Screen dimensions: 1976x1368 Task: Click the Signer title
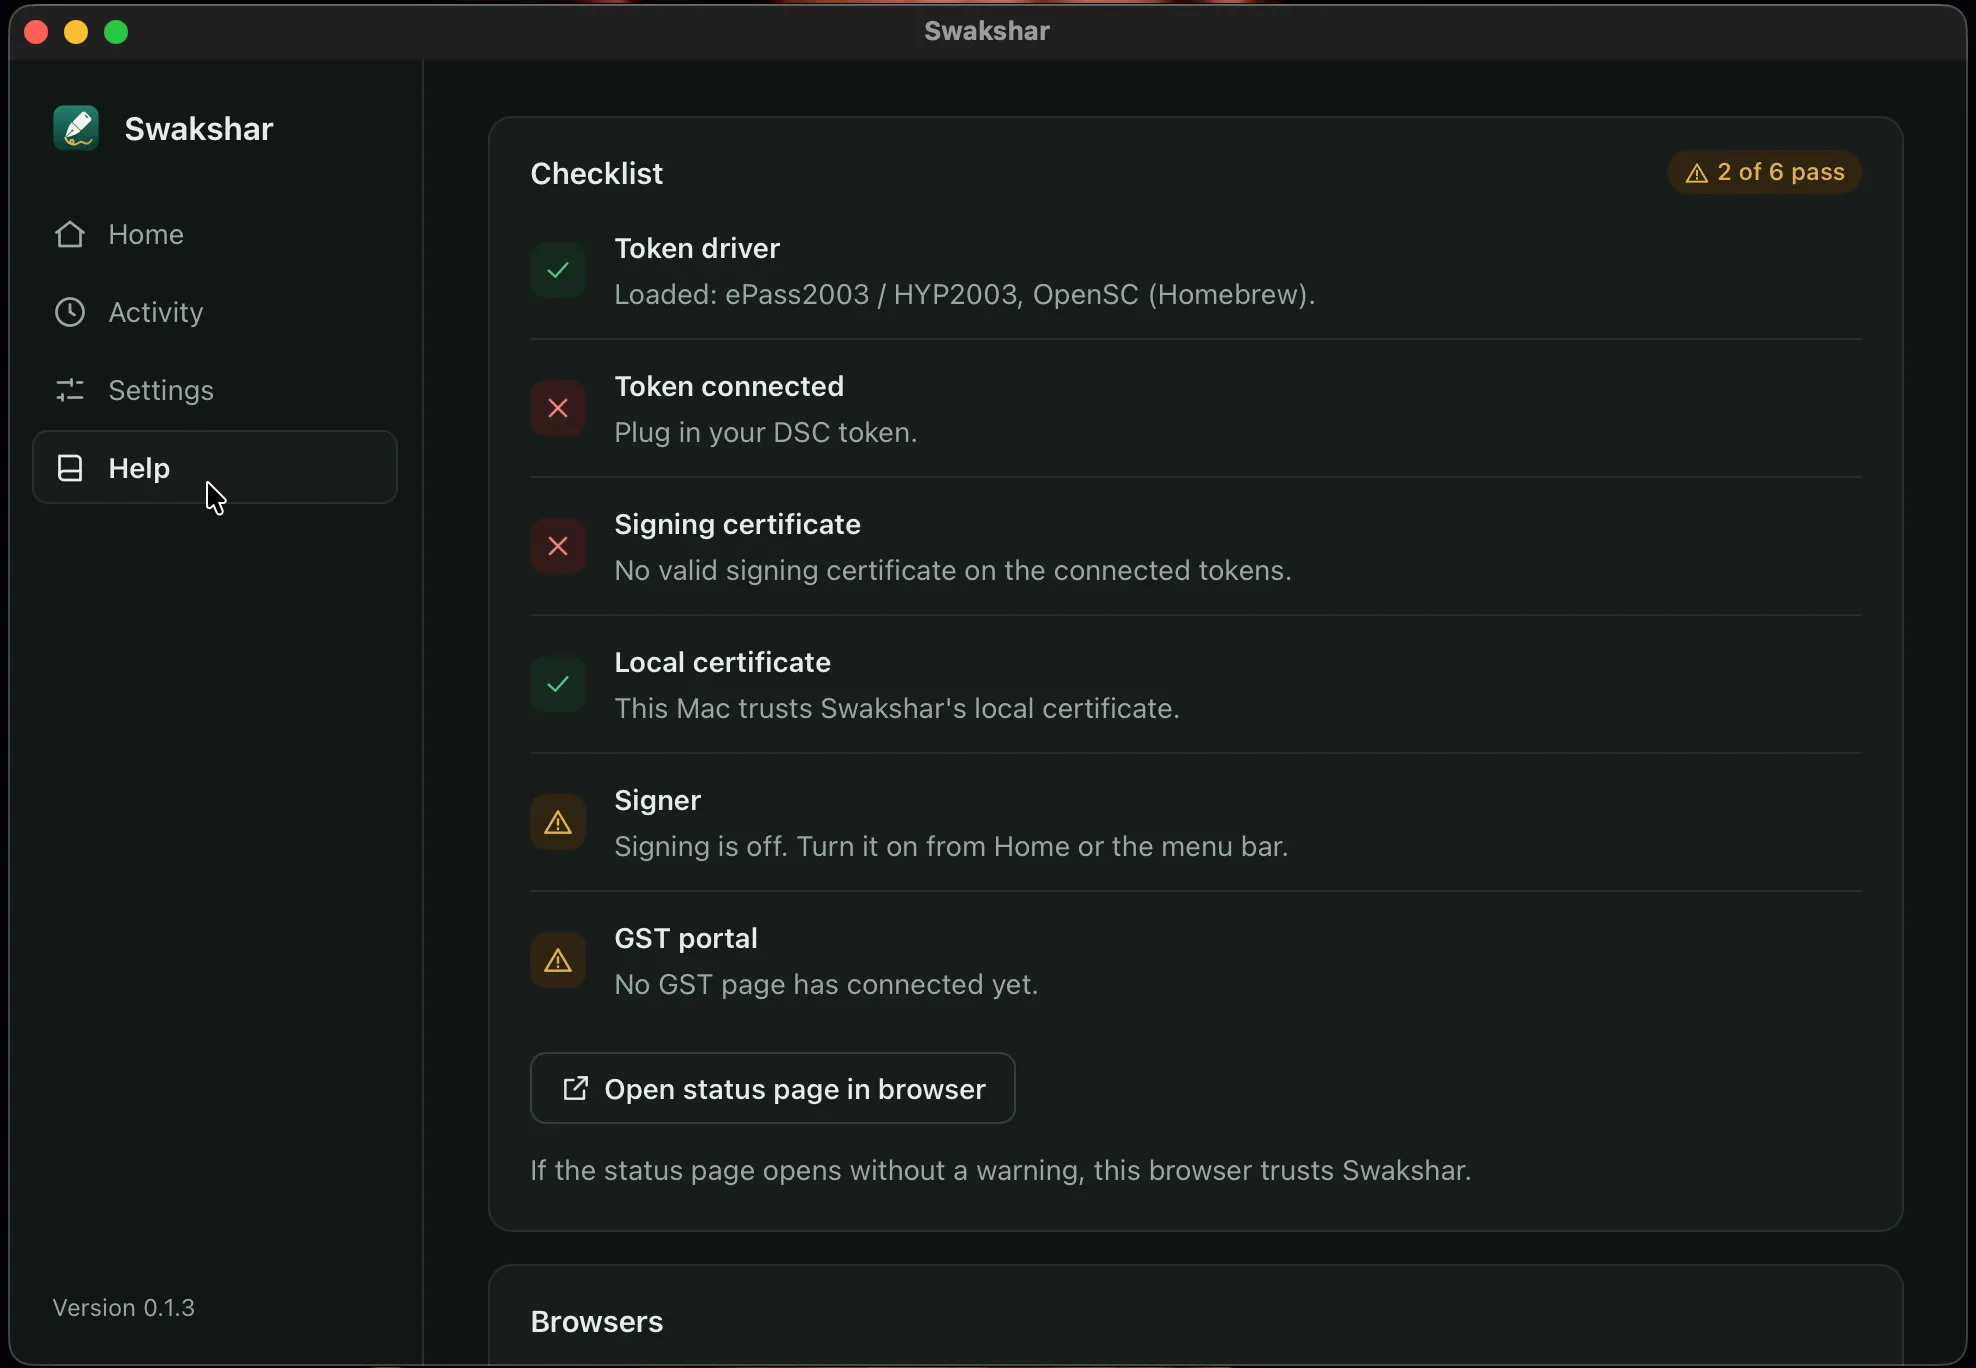[657, 800]
